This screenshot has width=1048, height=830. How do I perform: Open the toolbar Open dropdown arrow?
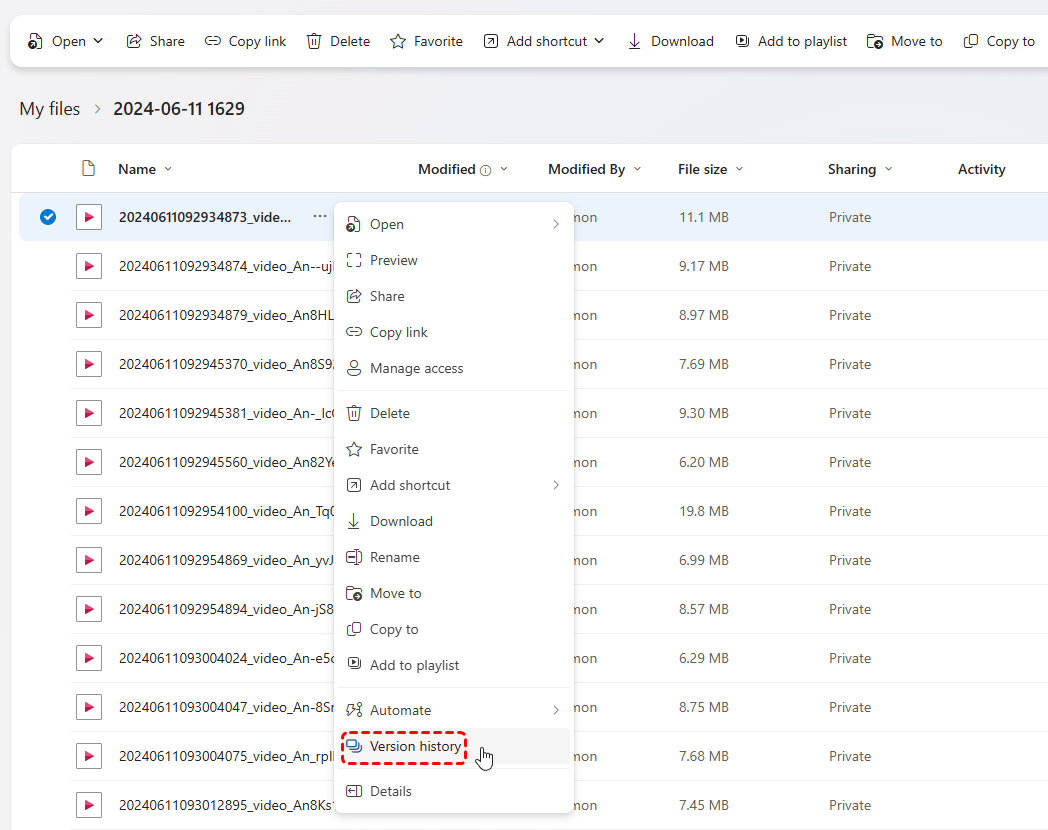pyautogui.click(x=98, y=41)
